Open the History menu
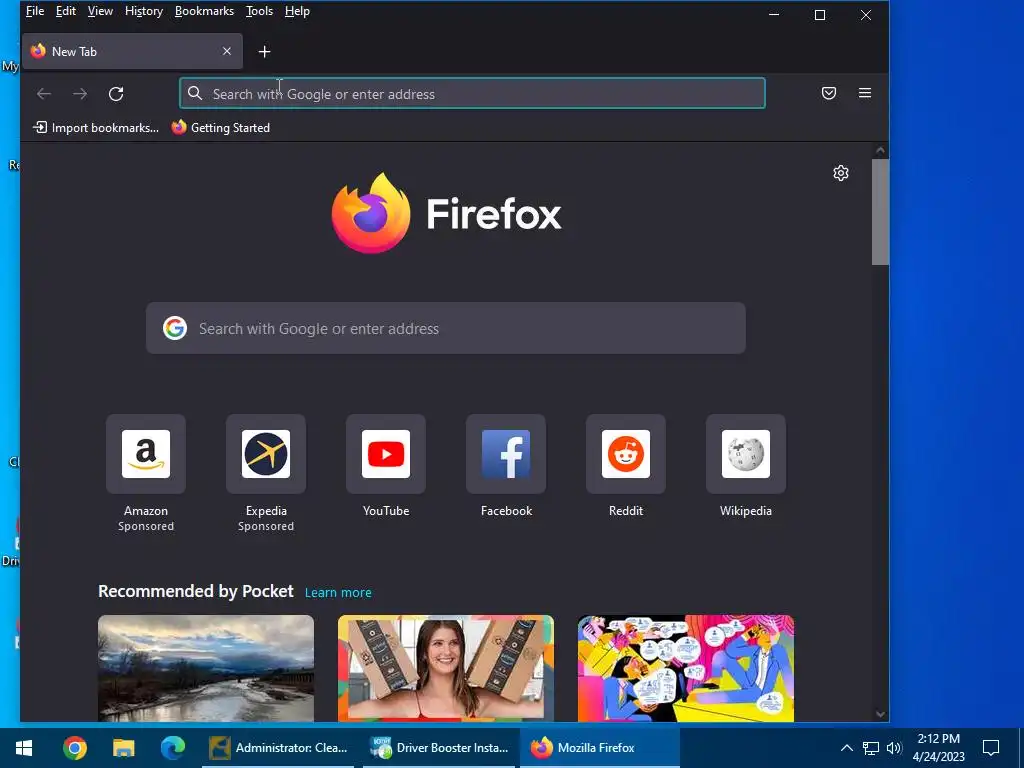 [144, 11]
